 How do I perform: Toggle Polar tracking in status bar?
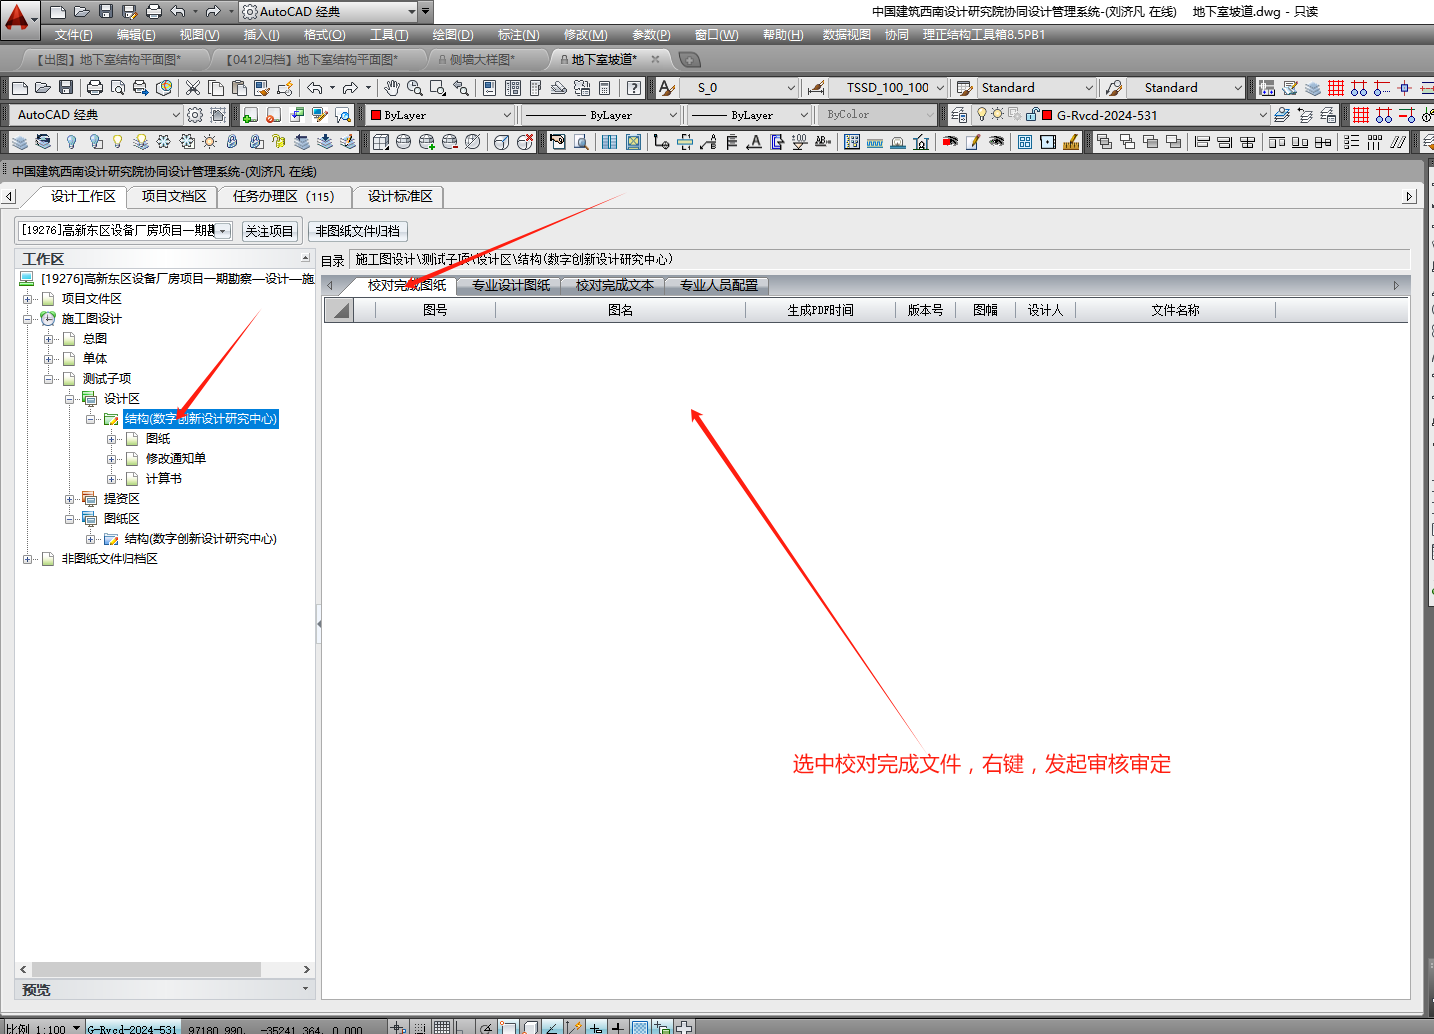pyautogui.click(x=486, y=1027)
